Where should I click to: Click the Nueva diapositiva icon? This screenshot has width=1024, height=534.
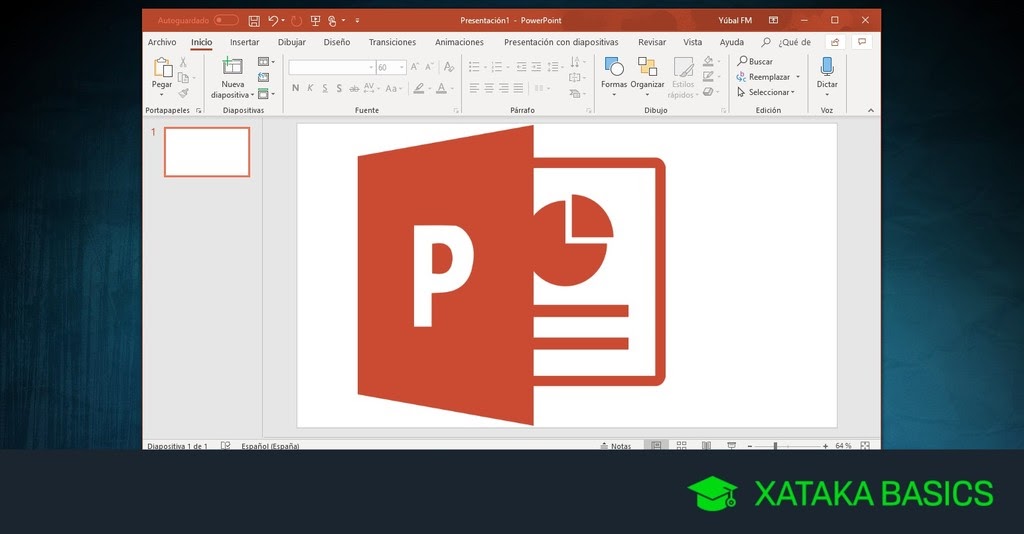click(232, 66)
